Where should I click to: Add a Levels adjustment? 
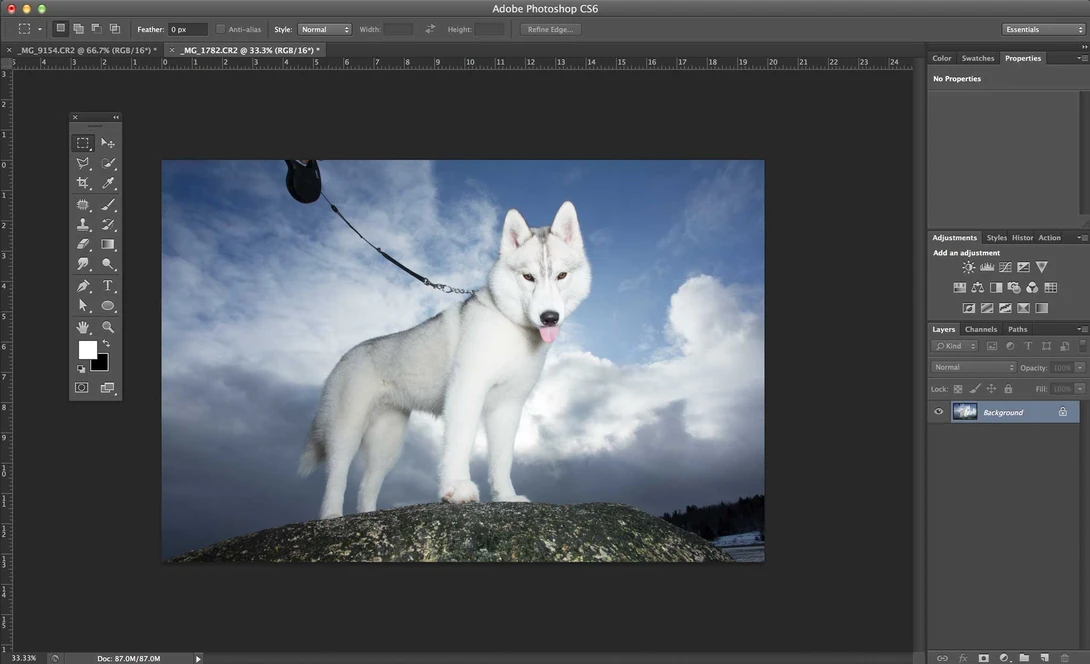[986, 267]
